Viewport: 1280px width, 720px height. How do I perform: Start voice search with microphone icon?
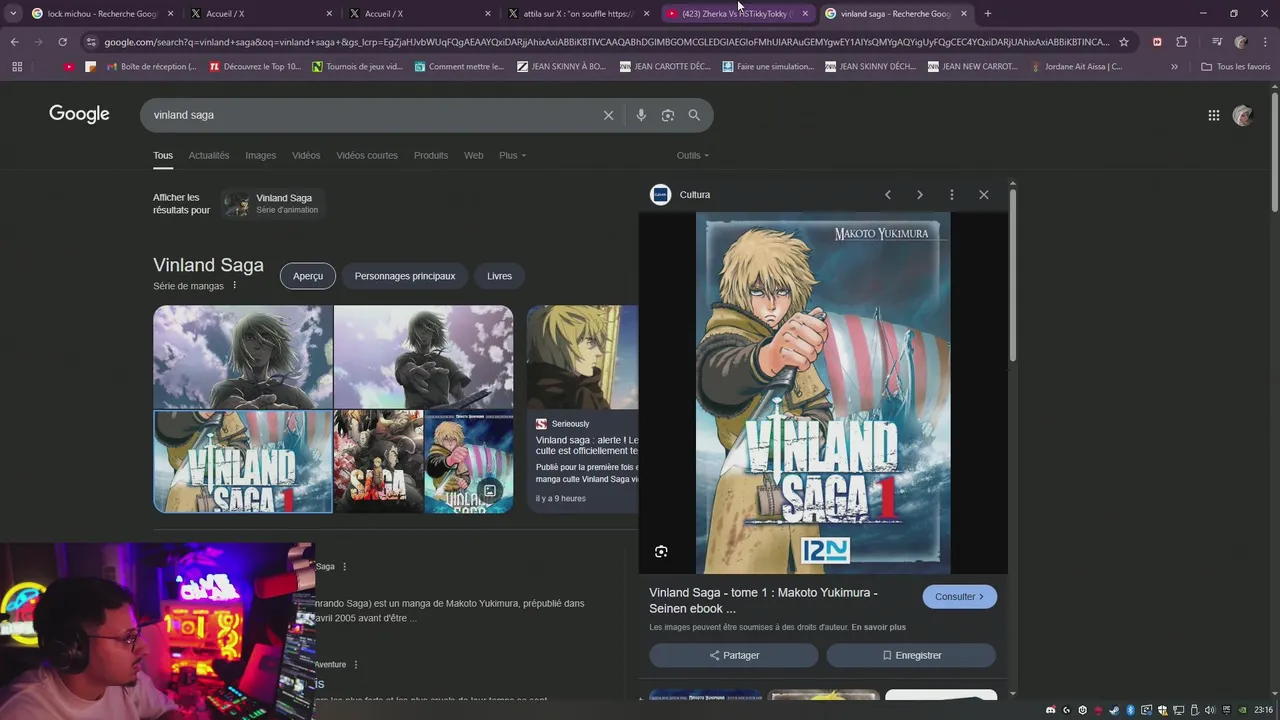[x=641, y=115]
